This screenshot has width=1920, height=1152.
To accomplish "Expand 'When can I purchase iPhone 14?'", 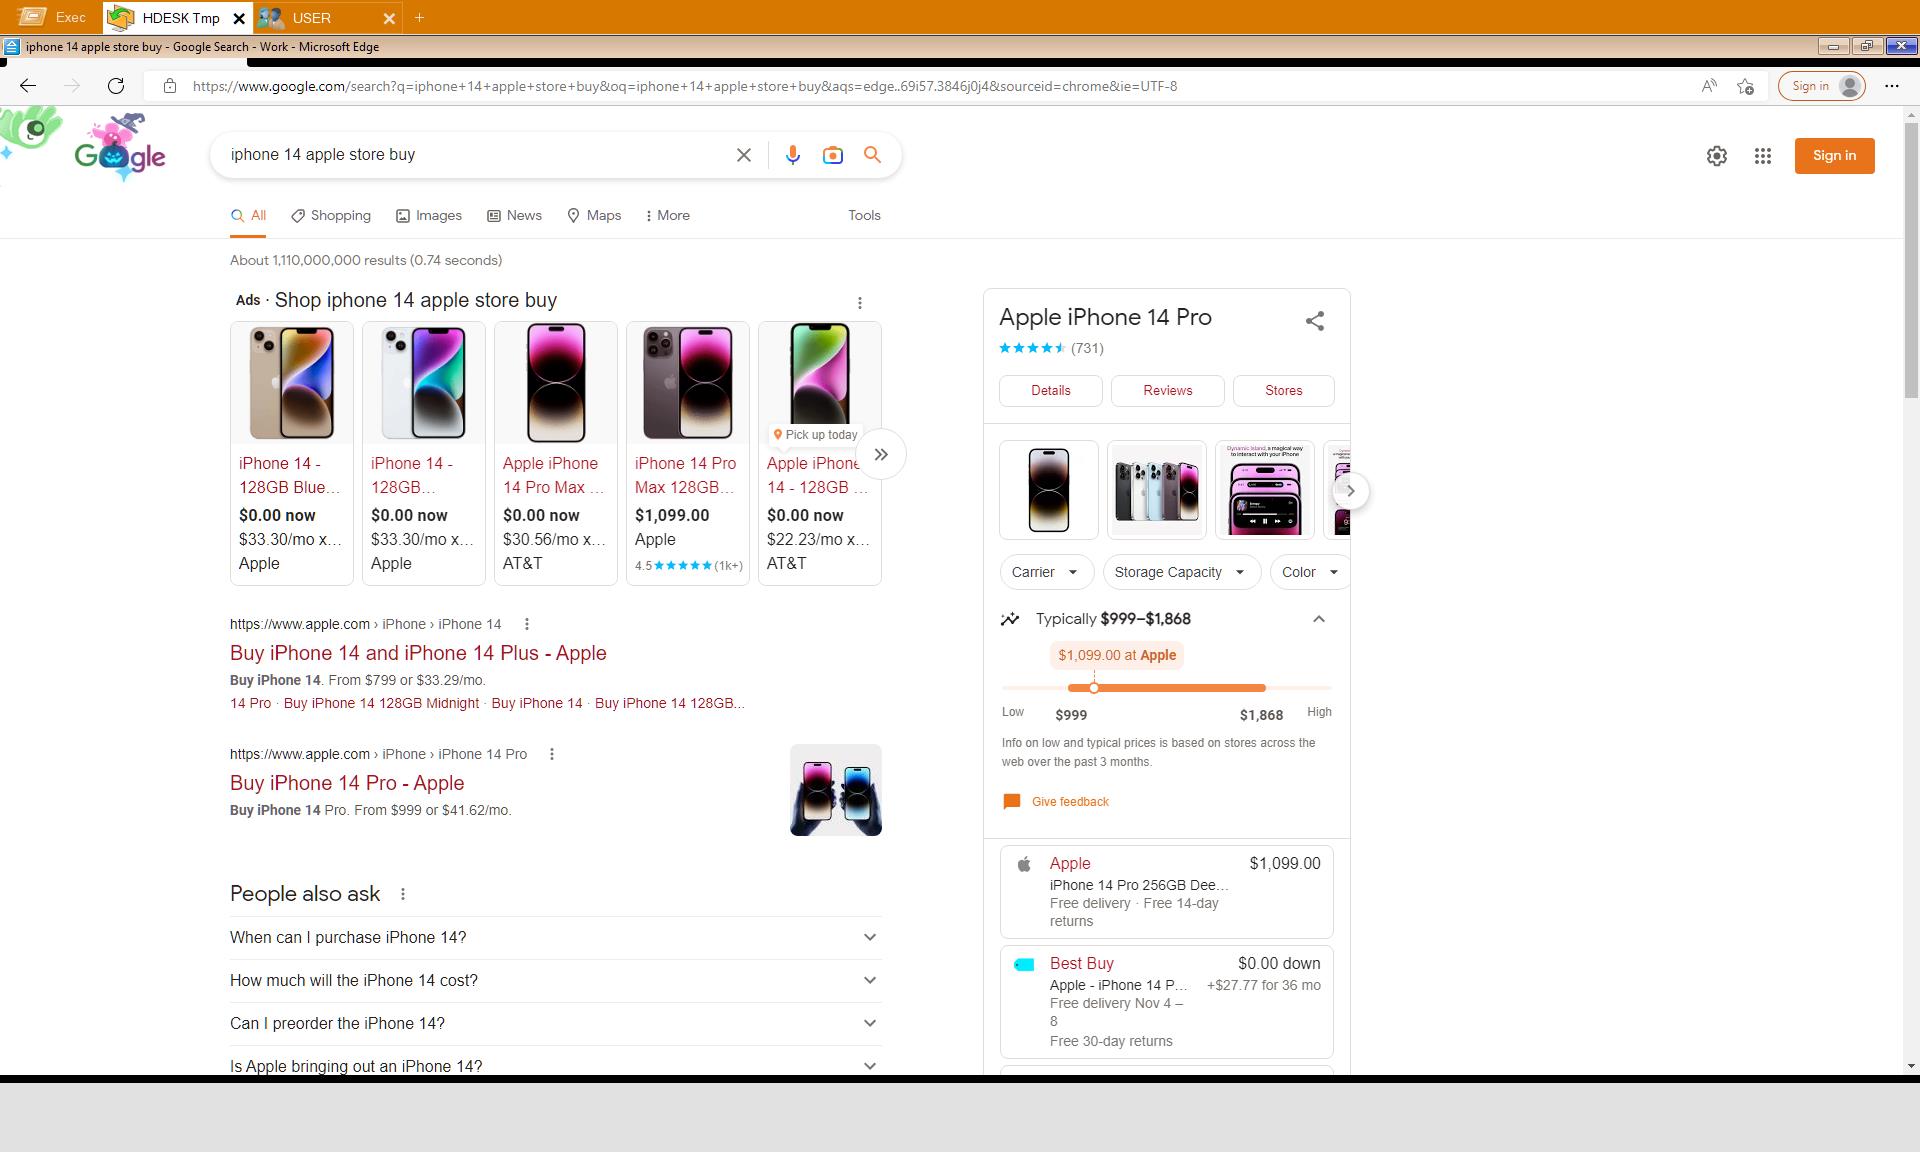I will point(556,938).
